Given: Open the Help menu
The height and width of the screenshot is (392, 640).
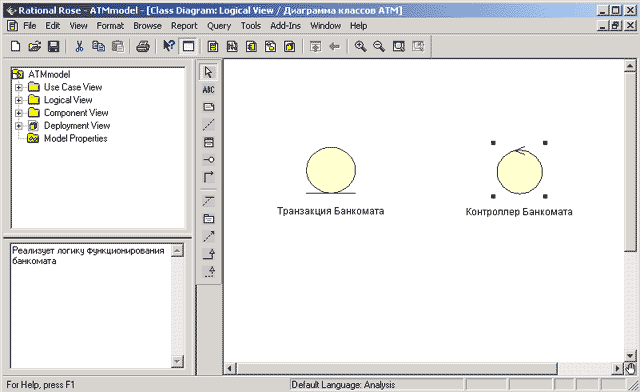Looking at the screenshot, I should 358,26.
